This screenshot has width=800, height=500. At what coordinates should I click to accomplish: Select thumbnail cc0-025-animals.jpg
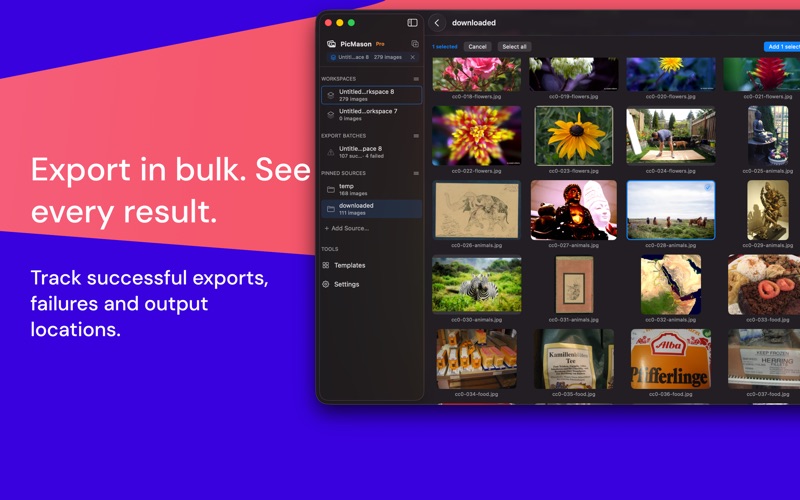point(767,136)
